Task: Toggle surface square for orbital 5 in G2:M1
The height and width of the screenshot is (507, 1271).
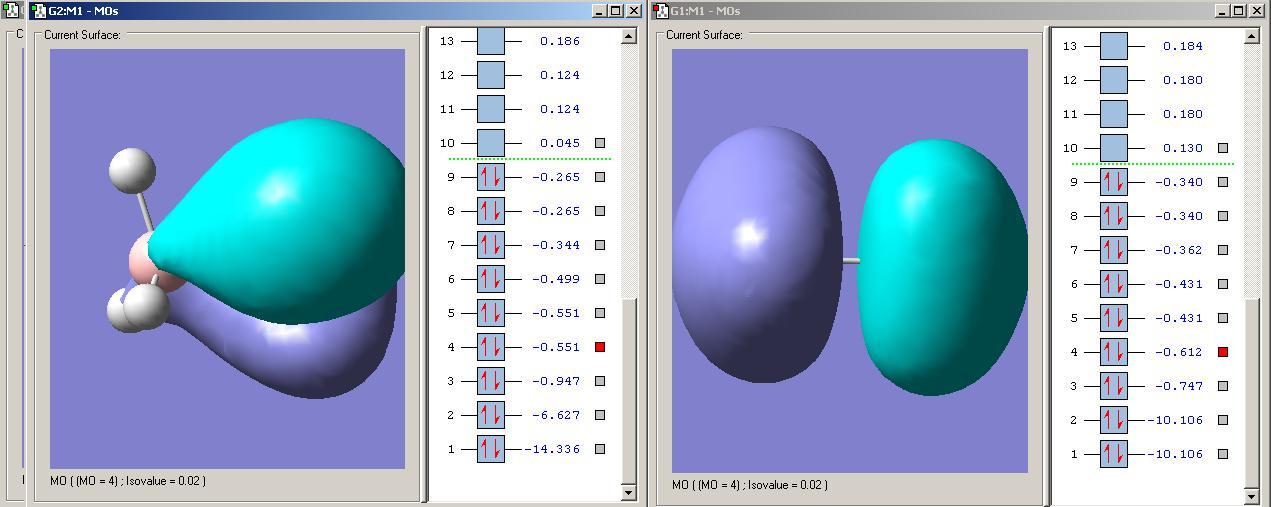Action: pyautogui.click(x=600, y=313)
